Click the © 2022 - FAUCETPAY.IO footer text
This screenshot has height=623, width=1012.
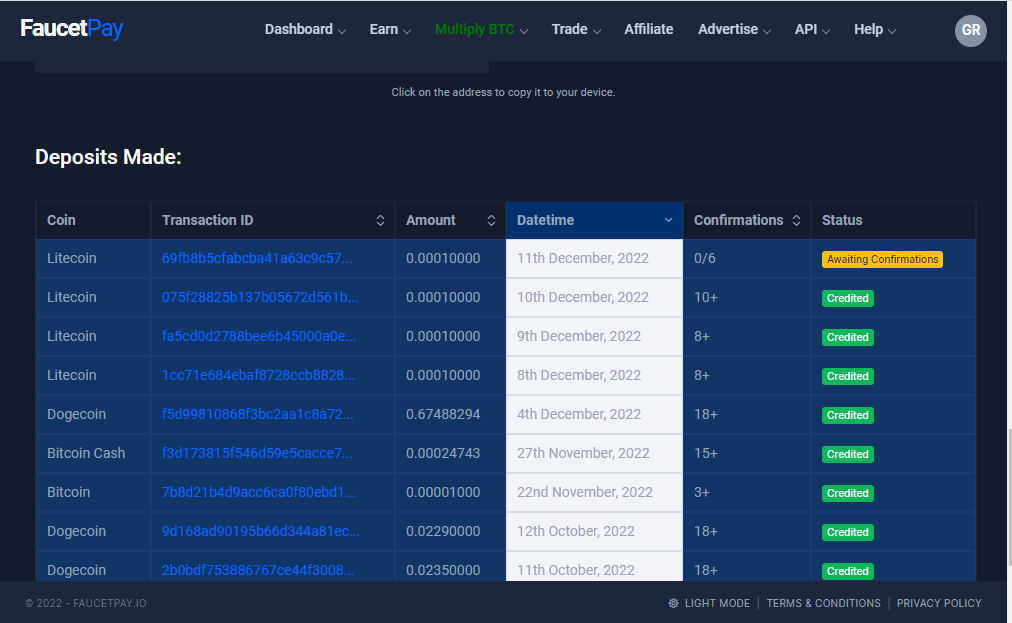click(x=86, y=603)
